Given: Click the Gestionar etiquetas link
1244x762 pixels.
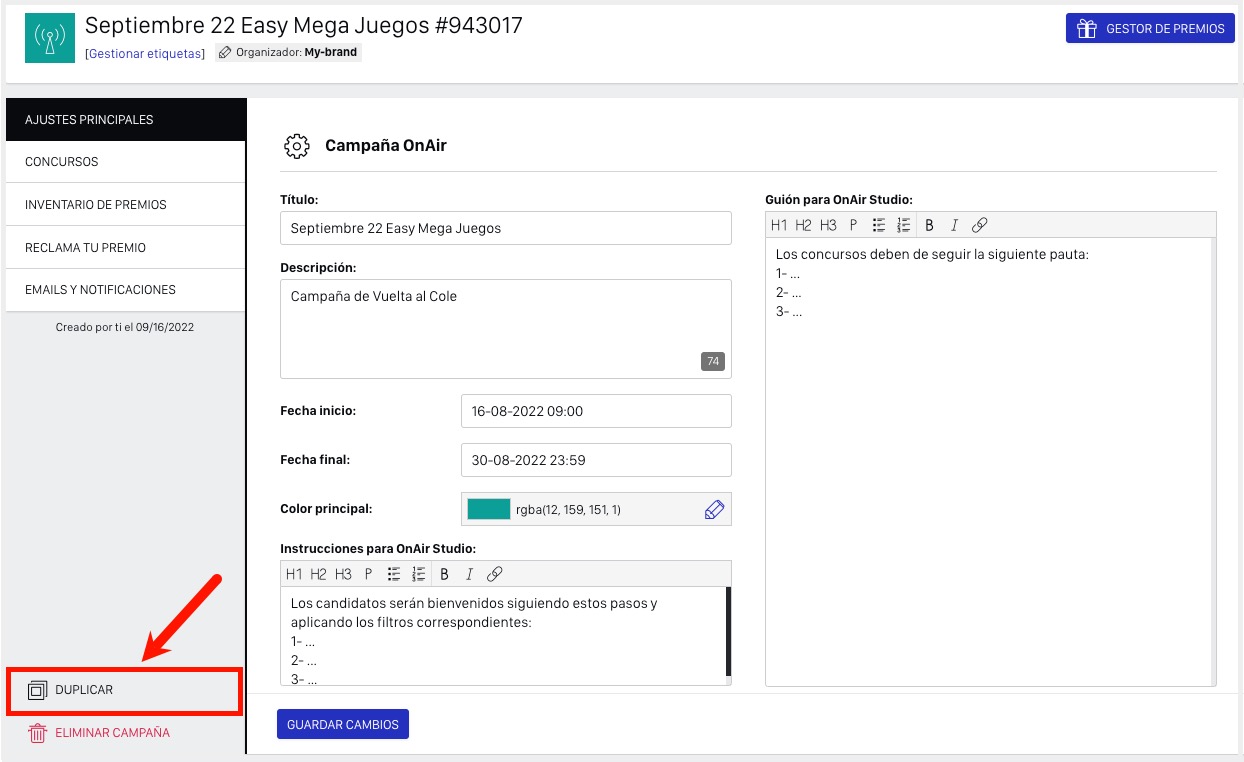Looking at the screenshot, I should pyautogui.click(x=145, y=53).
